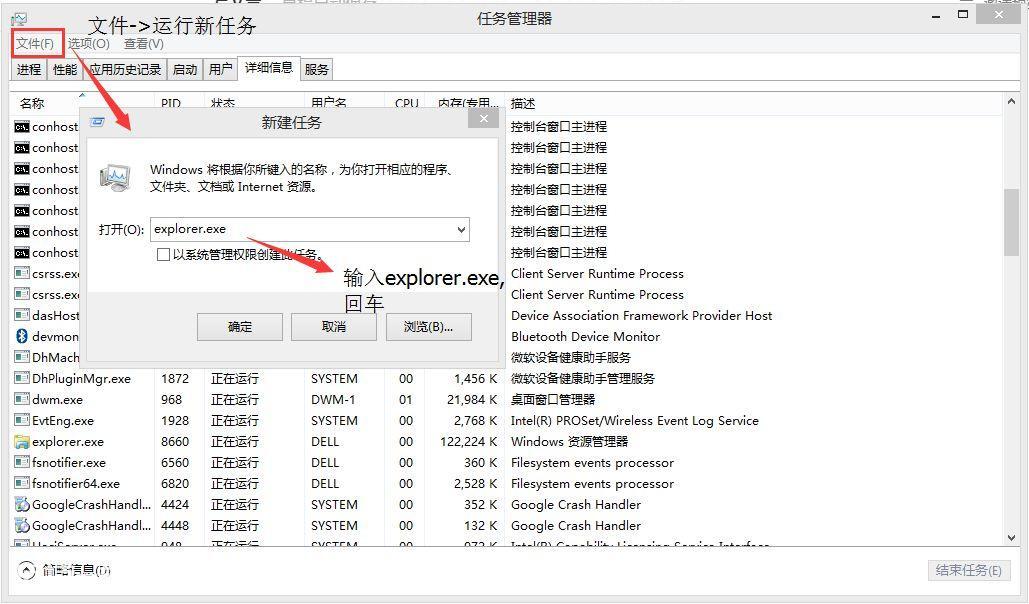Close the 新建任务 dialog

coord(484,119)
